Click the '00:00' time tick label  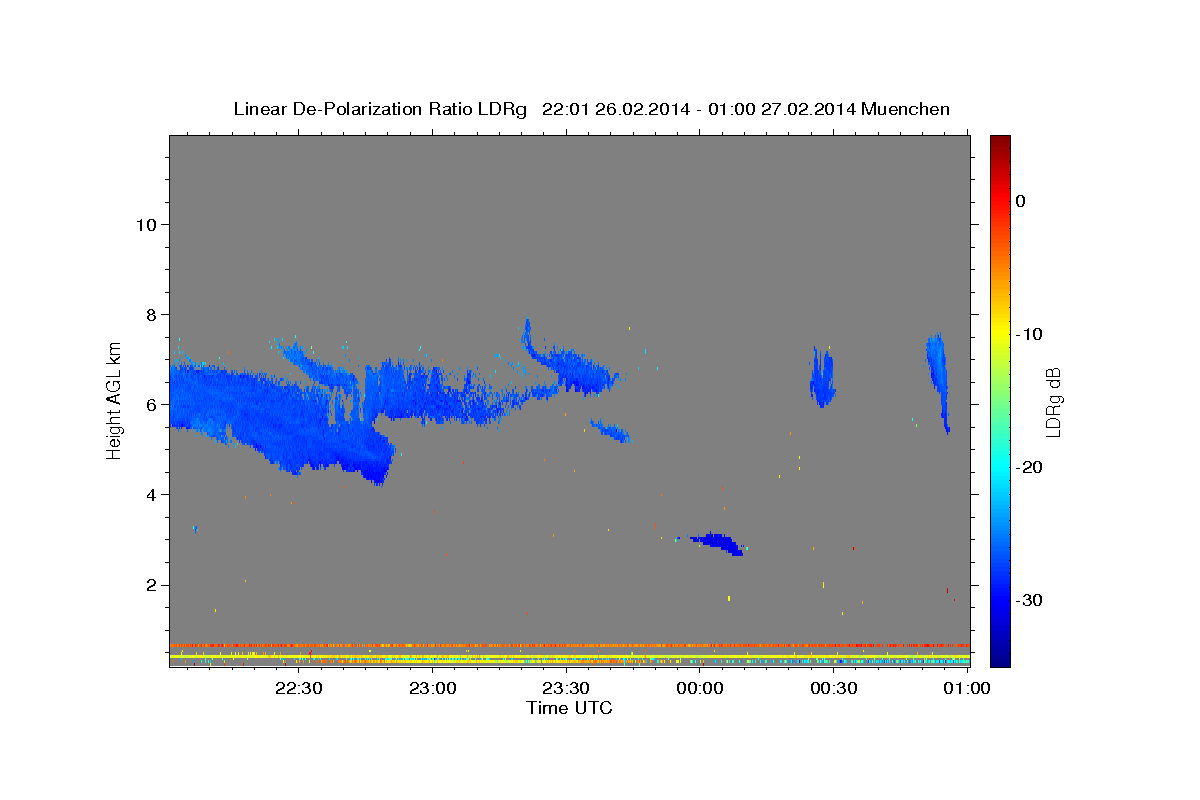coord(700,688)
